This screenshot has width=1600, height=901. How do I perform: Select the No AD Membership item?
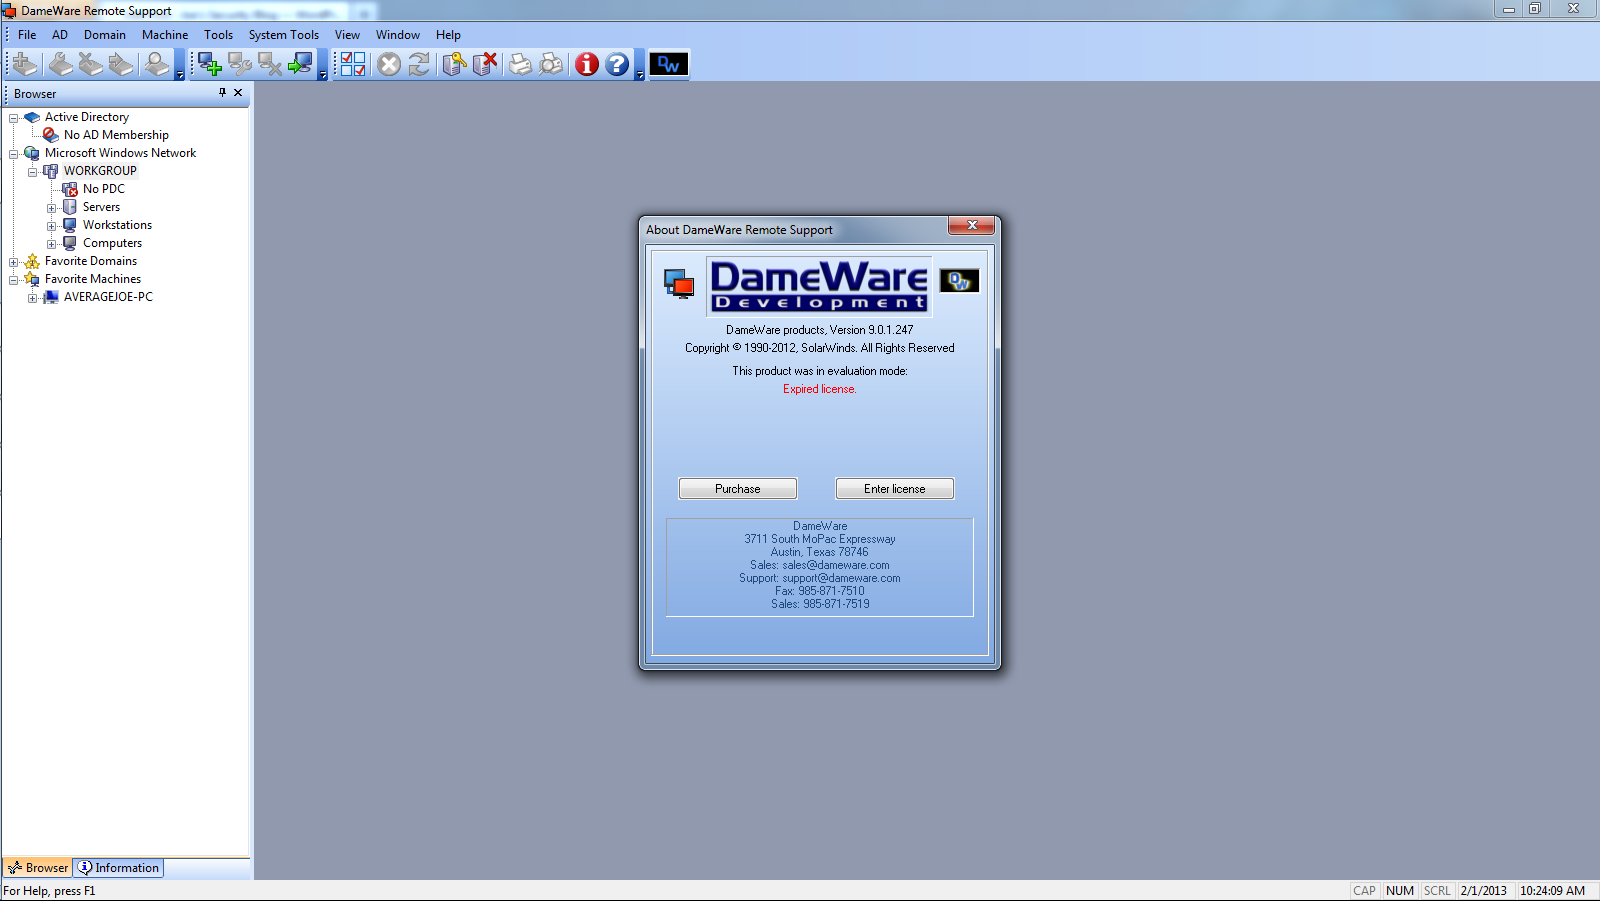(x=116, y=135)
